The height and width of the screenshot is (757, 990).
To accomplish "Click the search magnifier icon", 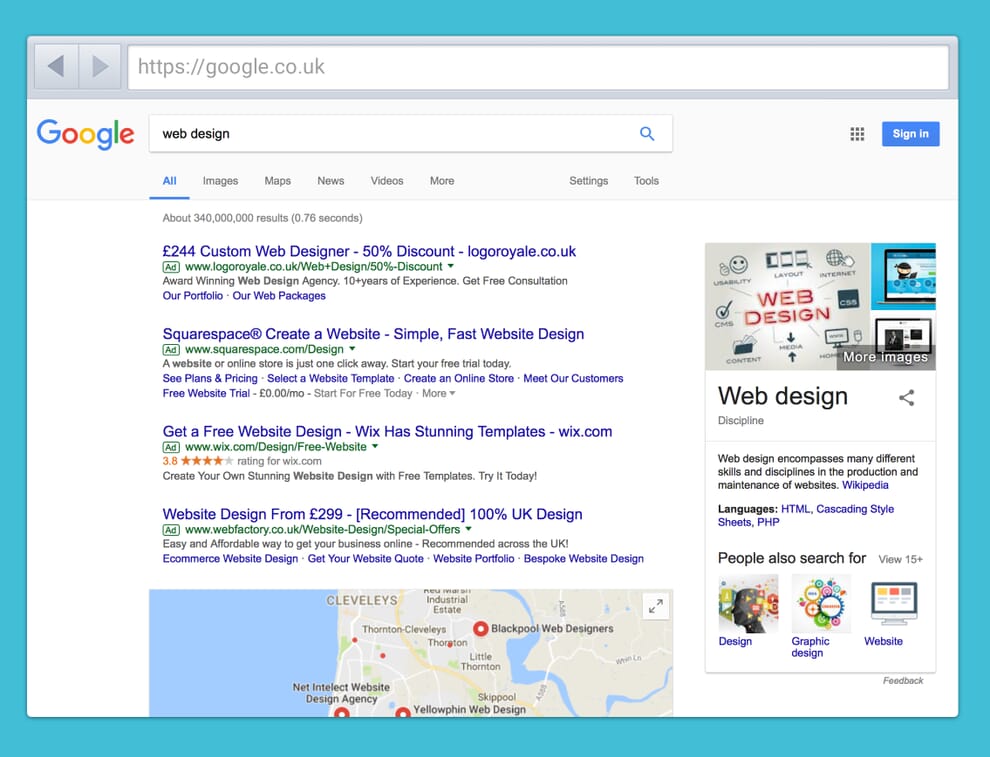I will tap(646, 133).
